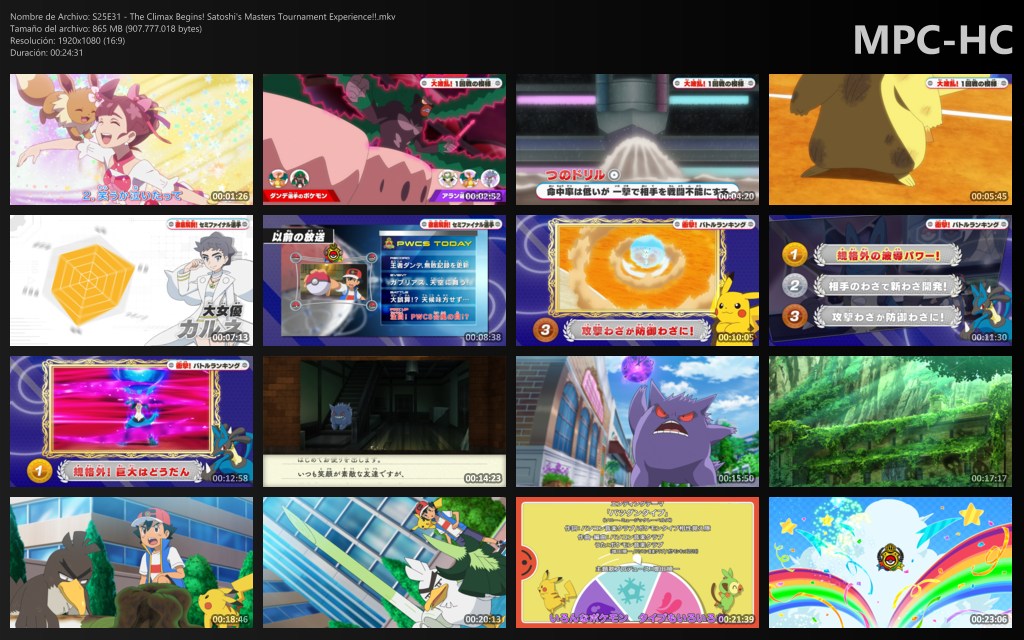Select the thumbnail timestamped 00:01:26
The width and height of the screenshot is (1024, 640).
coord(131,139)
